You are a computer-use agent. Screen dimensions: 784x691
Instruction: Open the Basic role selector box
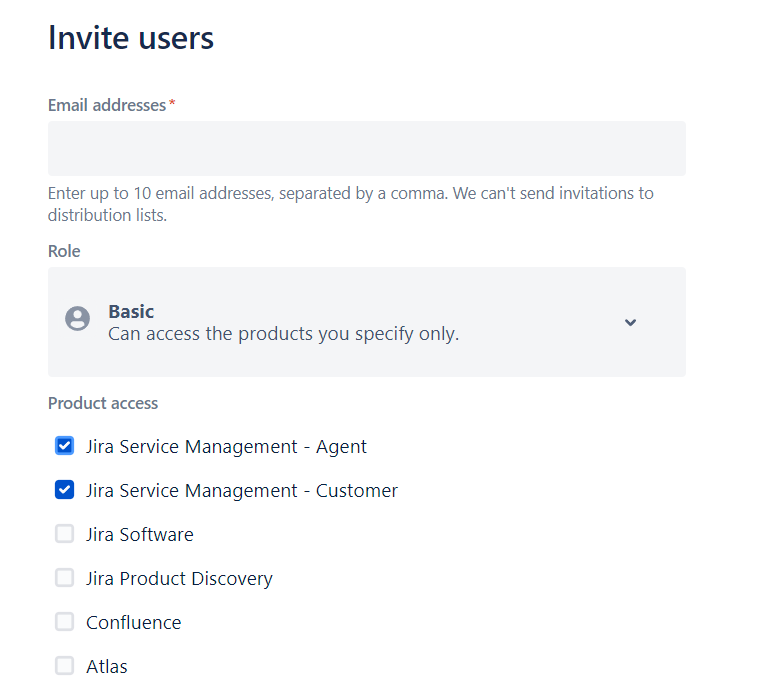click(366, 322)
